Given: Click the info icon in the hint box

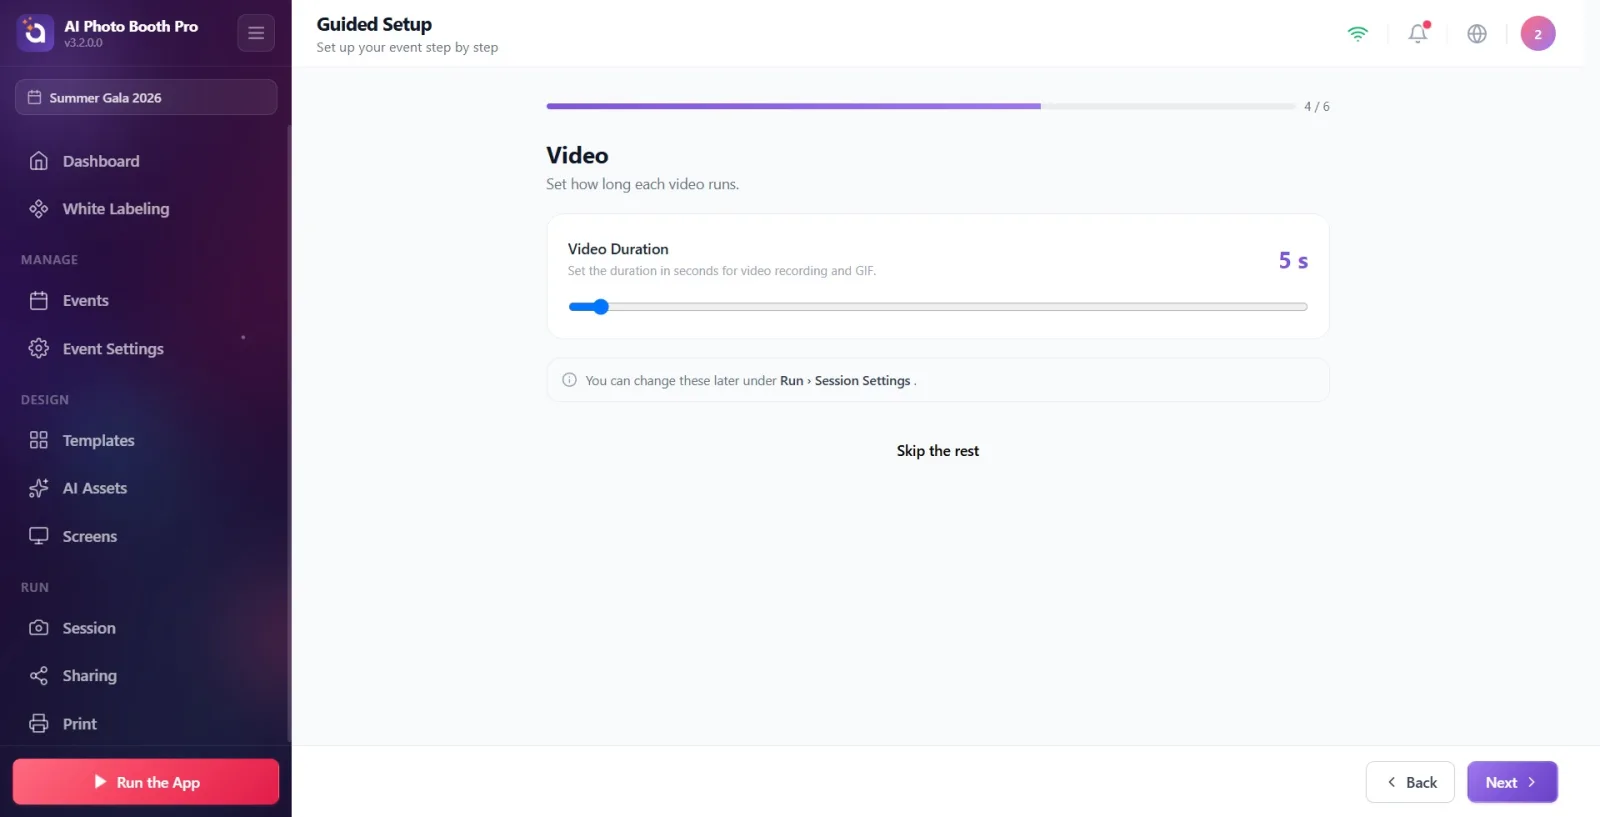Looking at the screenshot, I should [x=570, y=380].
